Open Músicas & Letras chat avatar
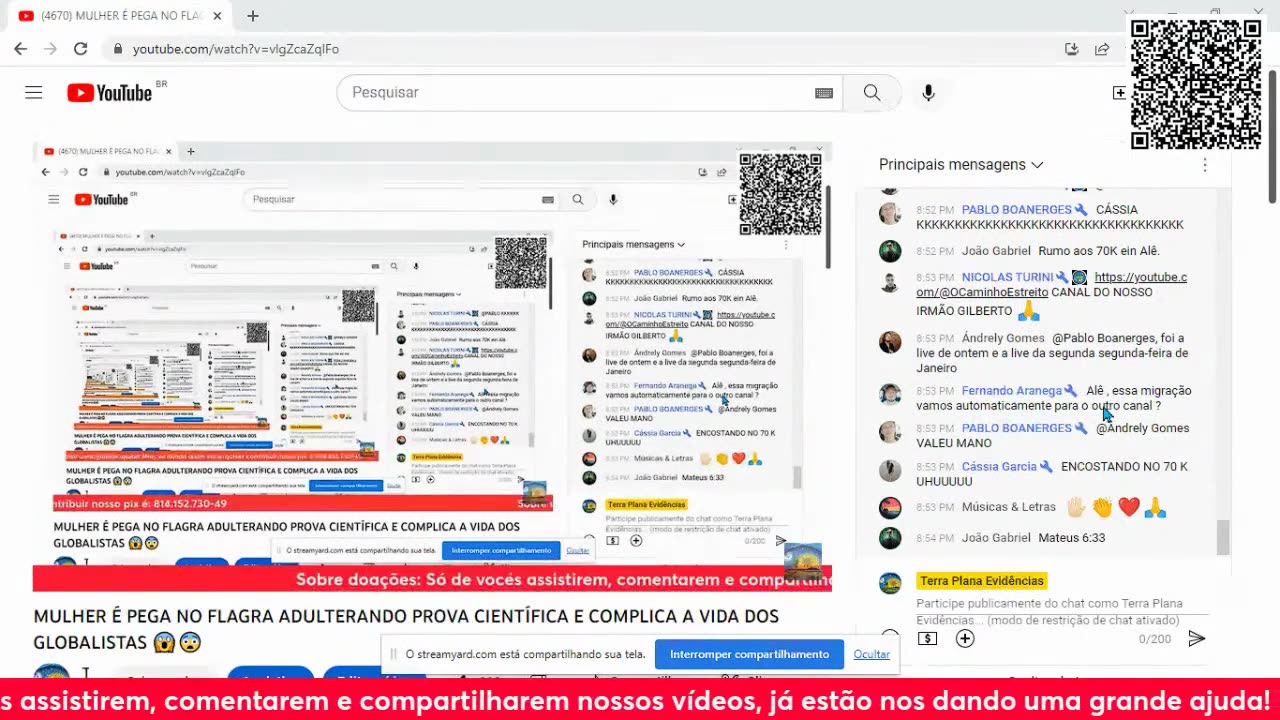 coord(890,508)
